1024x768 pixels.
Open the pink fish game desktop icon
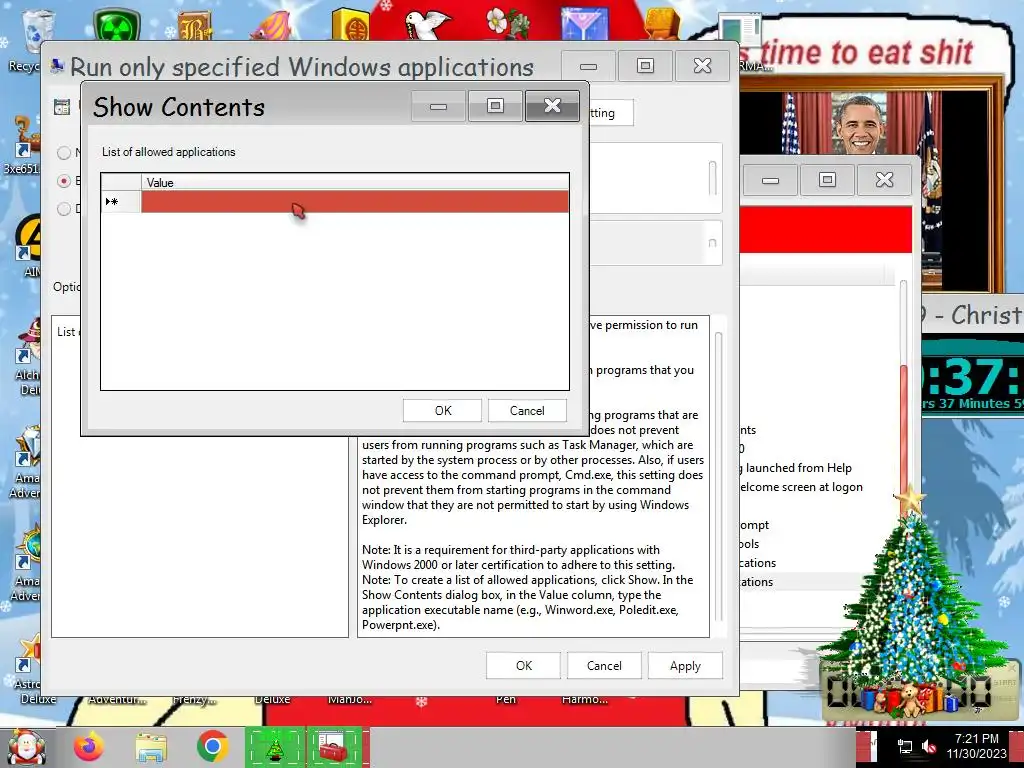[x=270, y=25]
